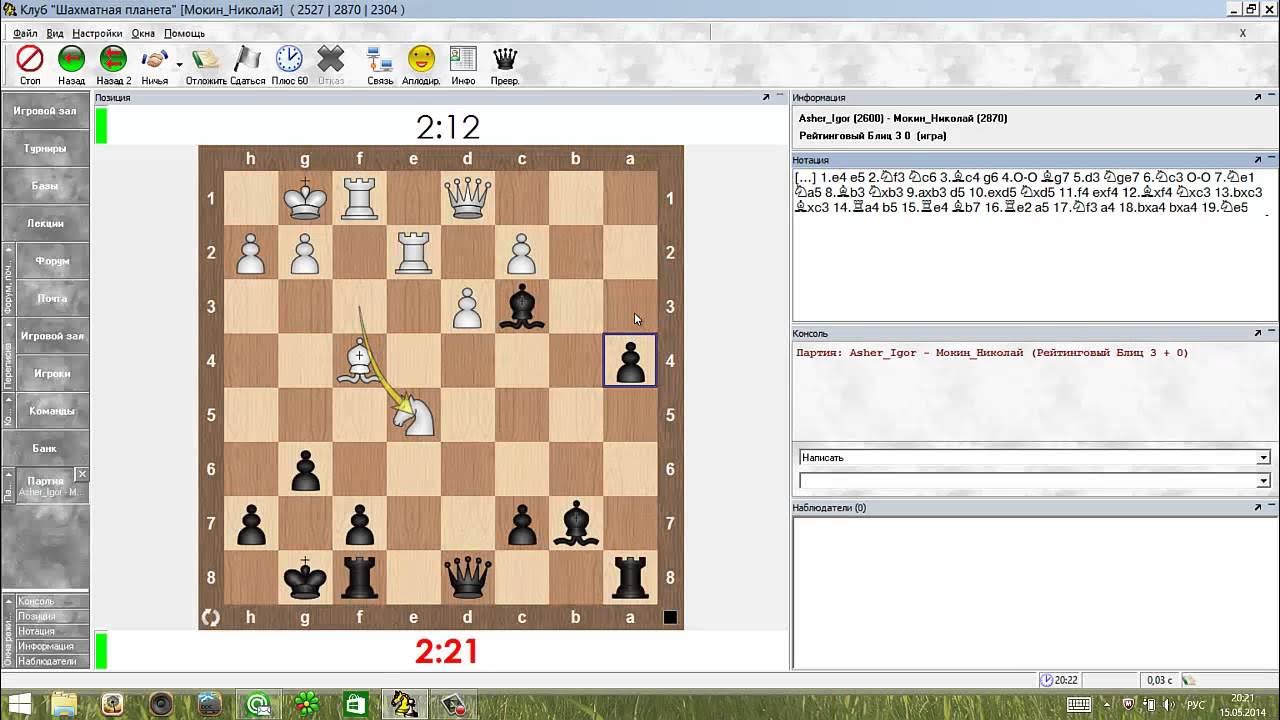Select the black queen on d8
1280x720 pixels.
coord(467,576)
